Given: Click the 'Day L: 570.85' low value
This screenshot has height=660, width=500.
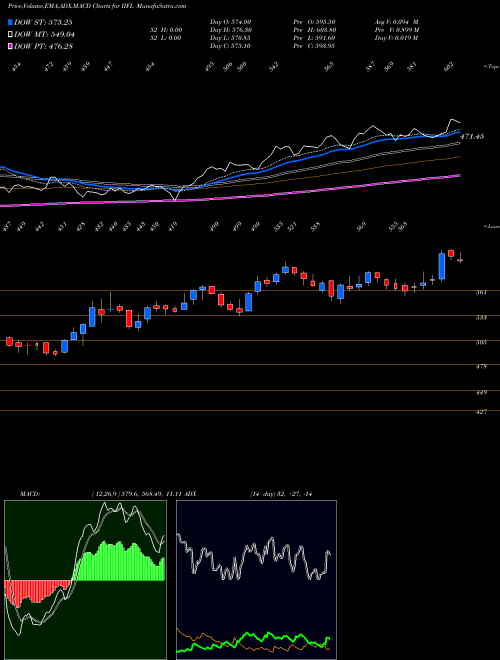Looking at the screenshot, I should (230, 38).
